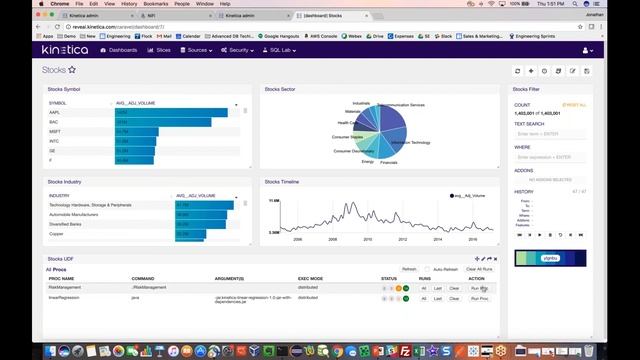Click the add-slice plus icon in dashboard toolbar
Viewport: 640px width, 360px height.
click(531, 71)
